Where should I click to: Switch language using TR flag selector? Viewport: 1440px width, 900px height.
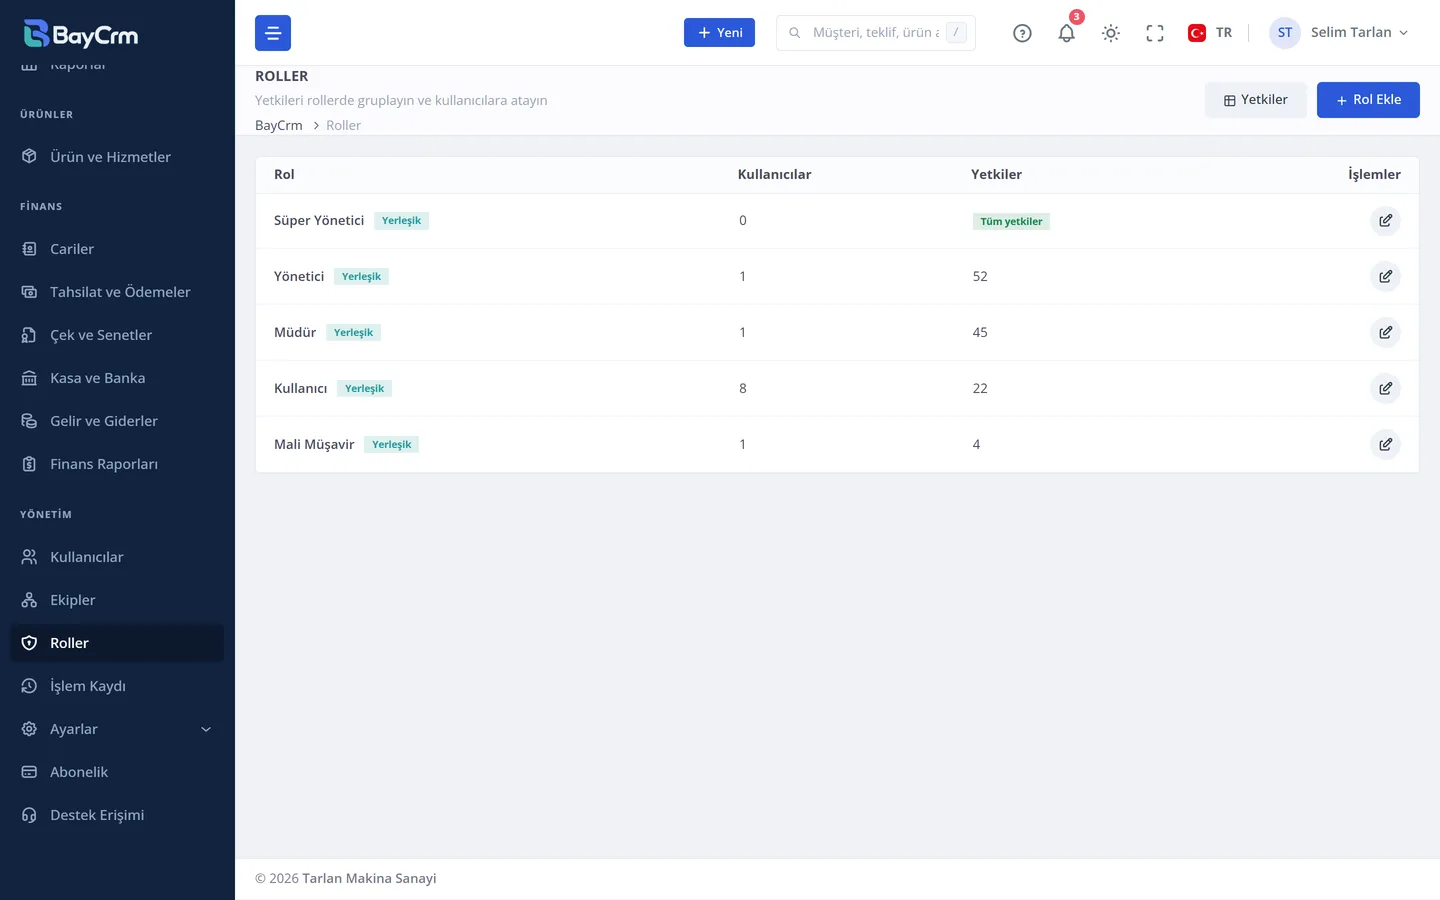(x=1210, y=33)
